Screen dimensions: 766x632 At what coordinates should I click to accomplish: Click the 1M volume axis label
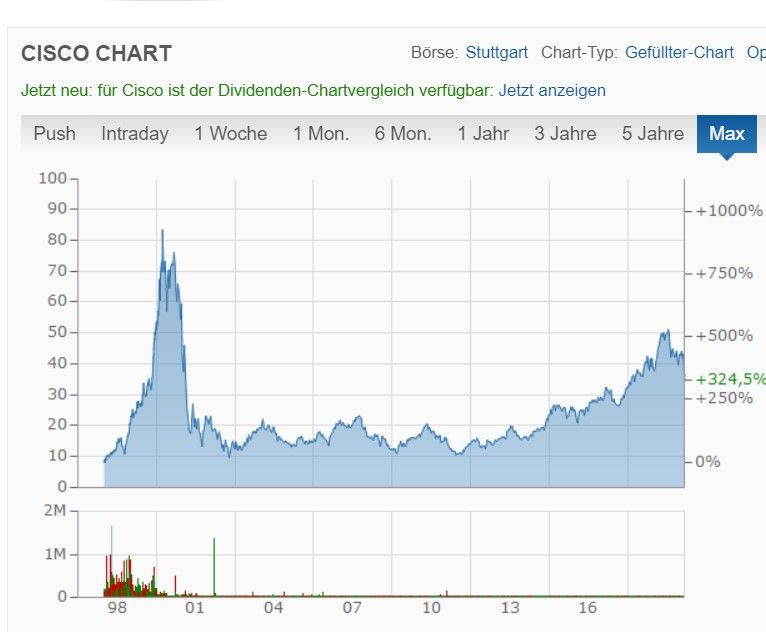click(x=55, y=554)
